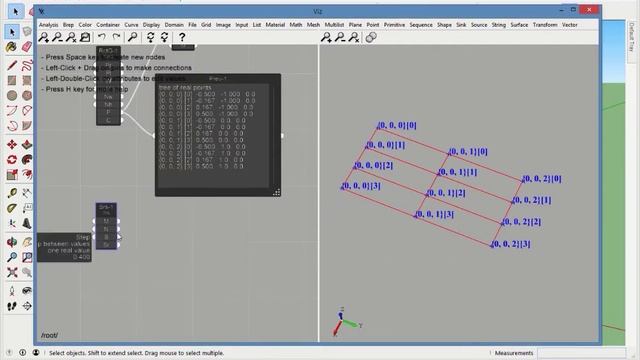Select SketchUp's Protractor tool
This screenshot has height=360, width=640.
tap(12, 208)
